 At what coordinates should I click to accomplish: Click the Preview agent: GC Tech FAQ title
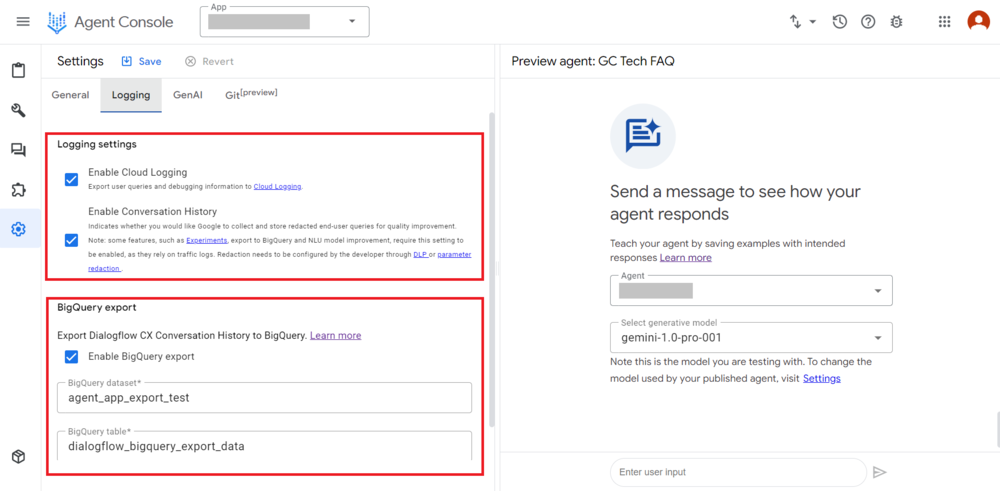[x=592, y=61]
